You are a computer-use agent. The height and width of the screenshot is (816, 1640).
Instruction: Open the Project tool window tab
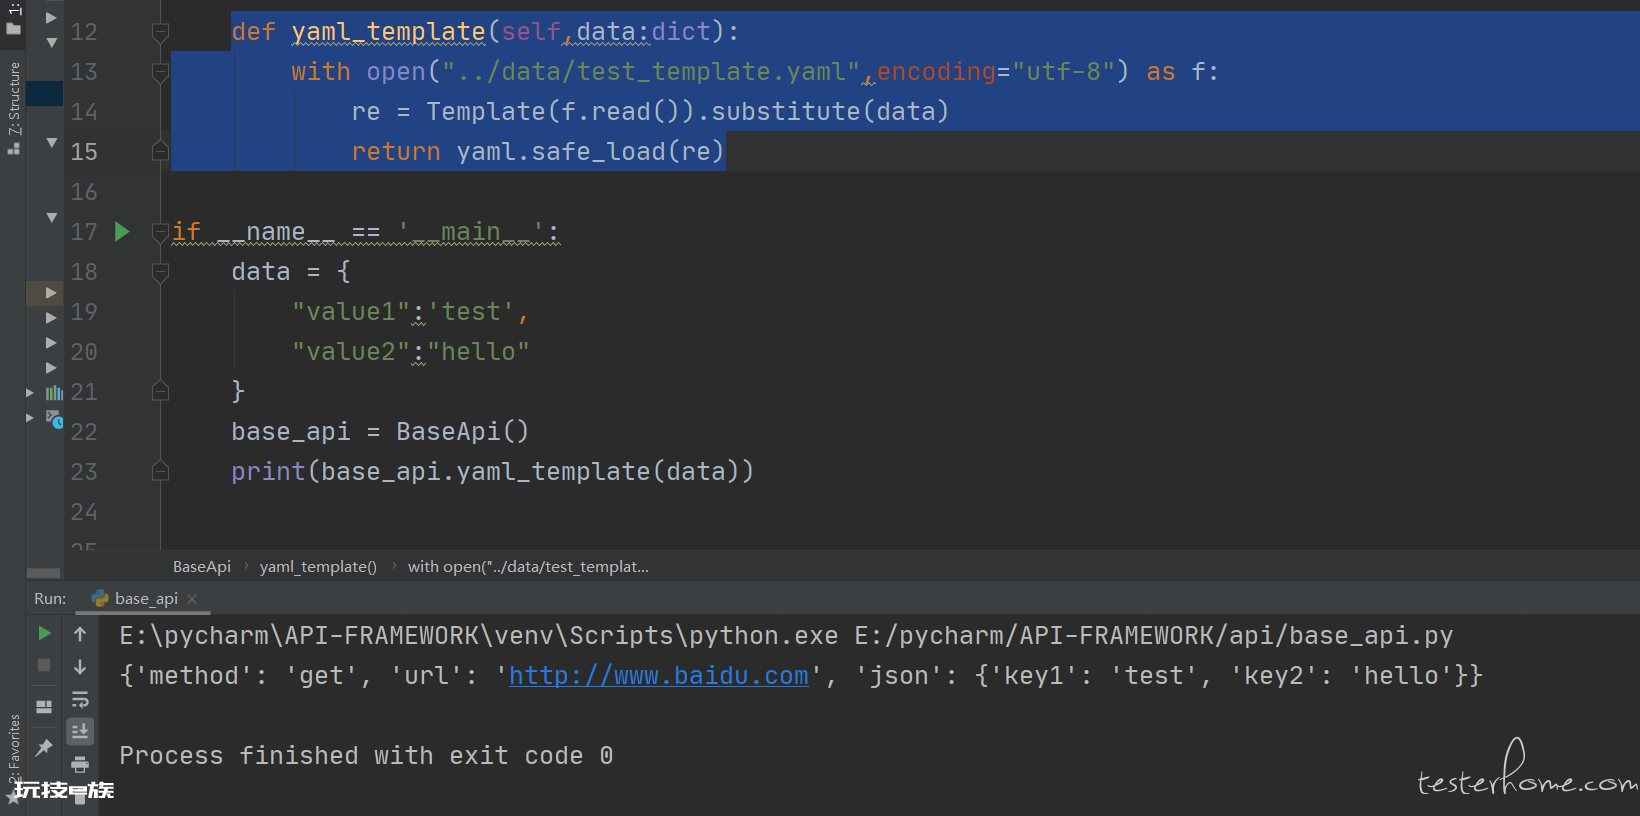14,20
